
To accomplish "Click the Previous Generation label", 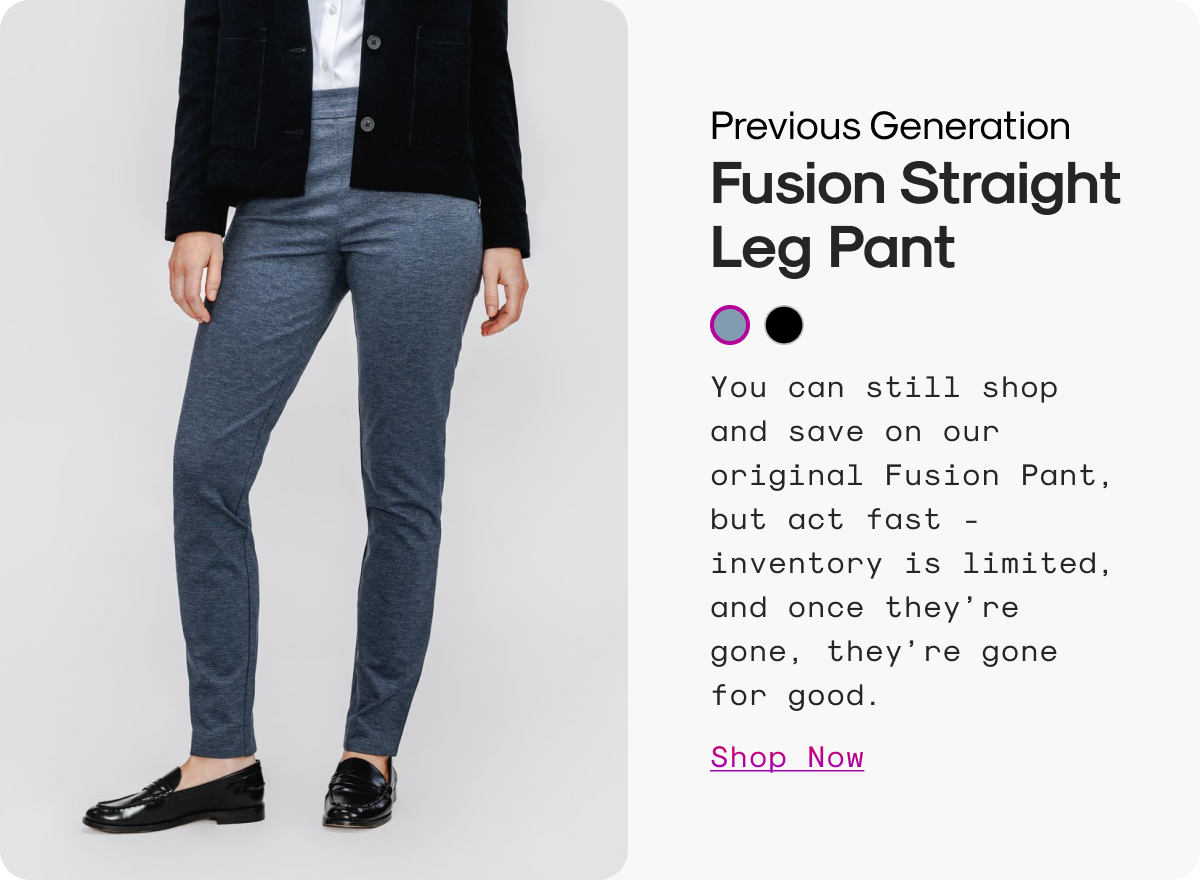I will (890, 127).
